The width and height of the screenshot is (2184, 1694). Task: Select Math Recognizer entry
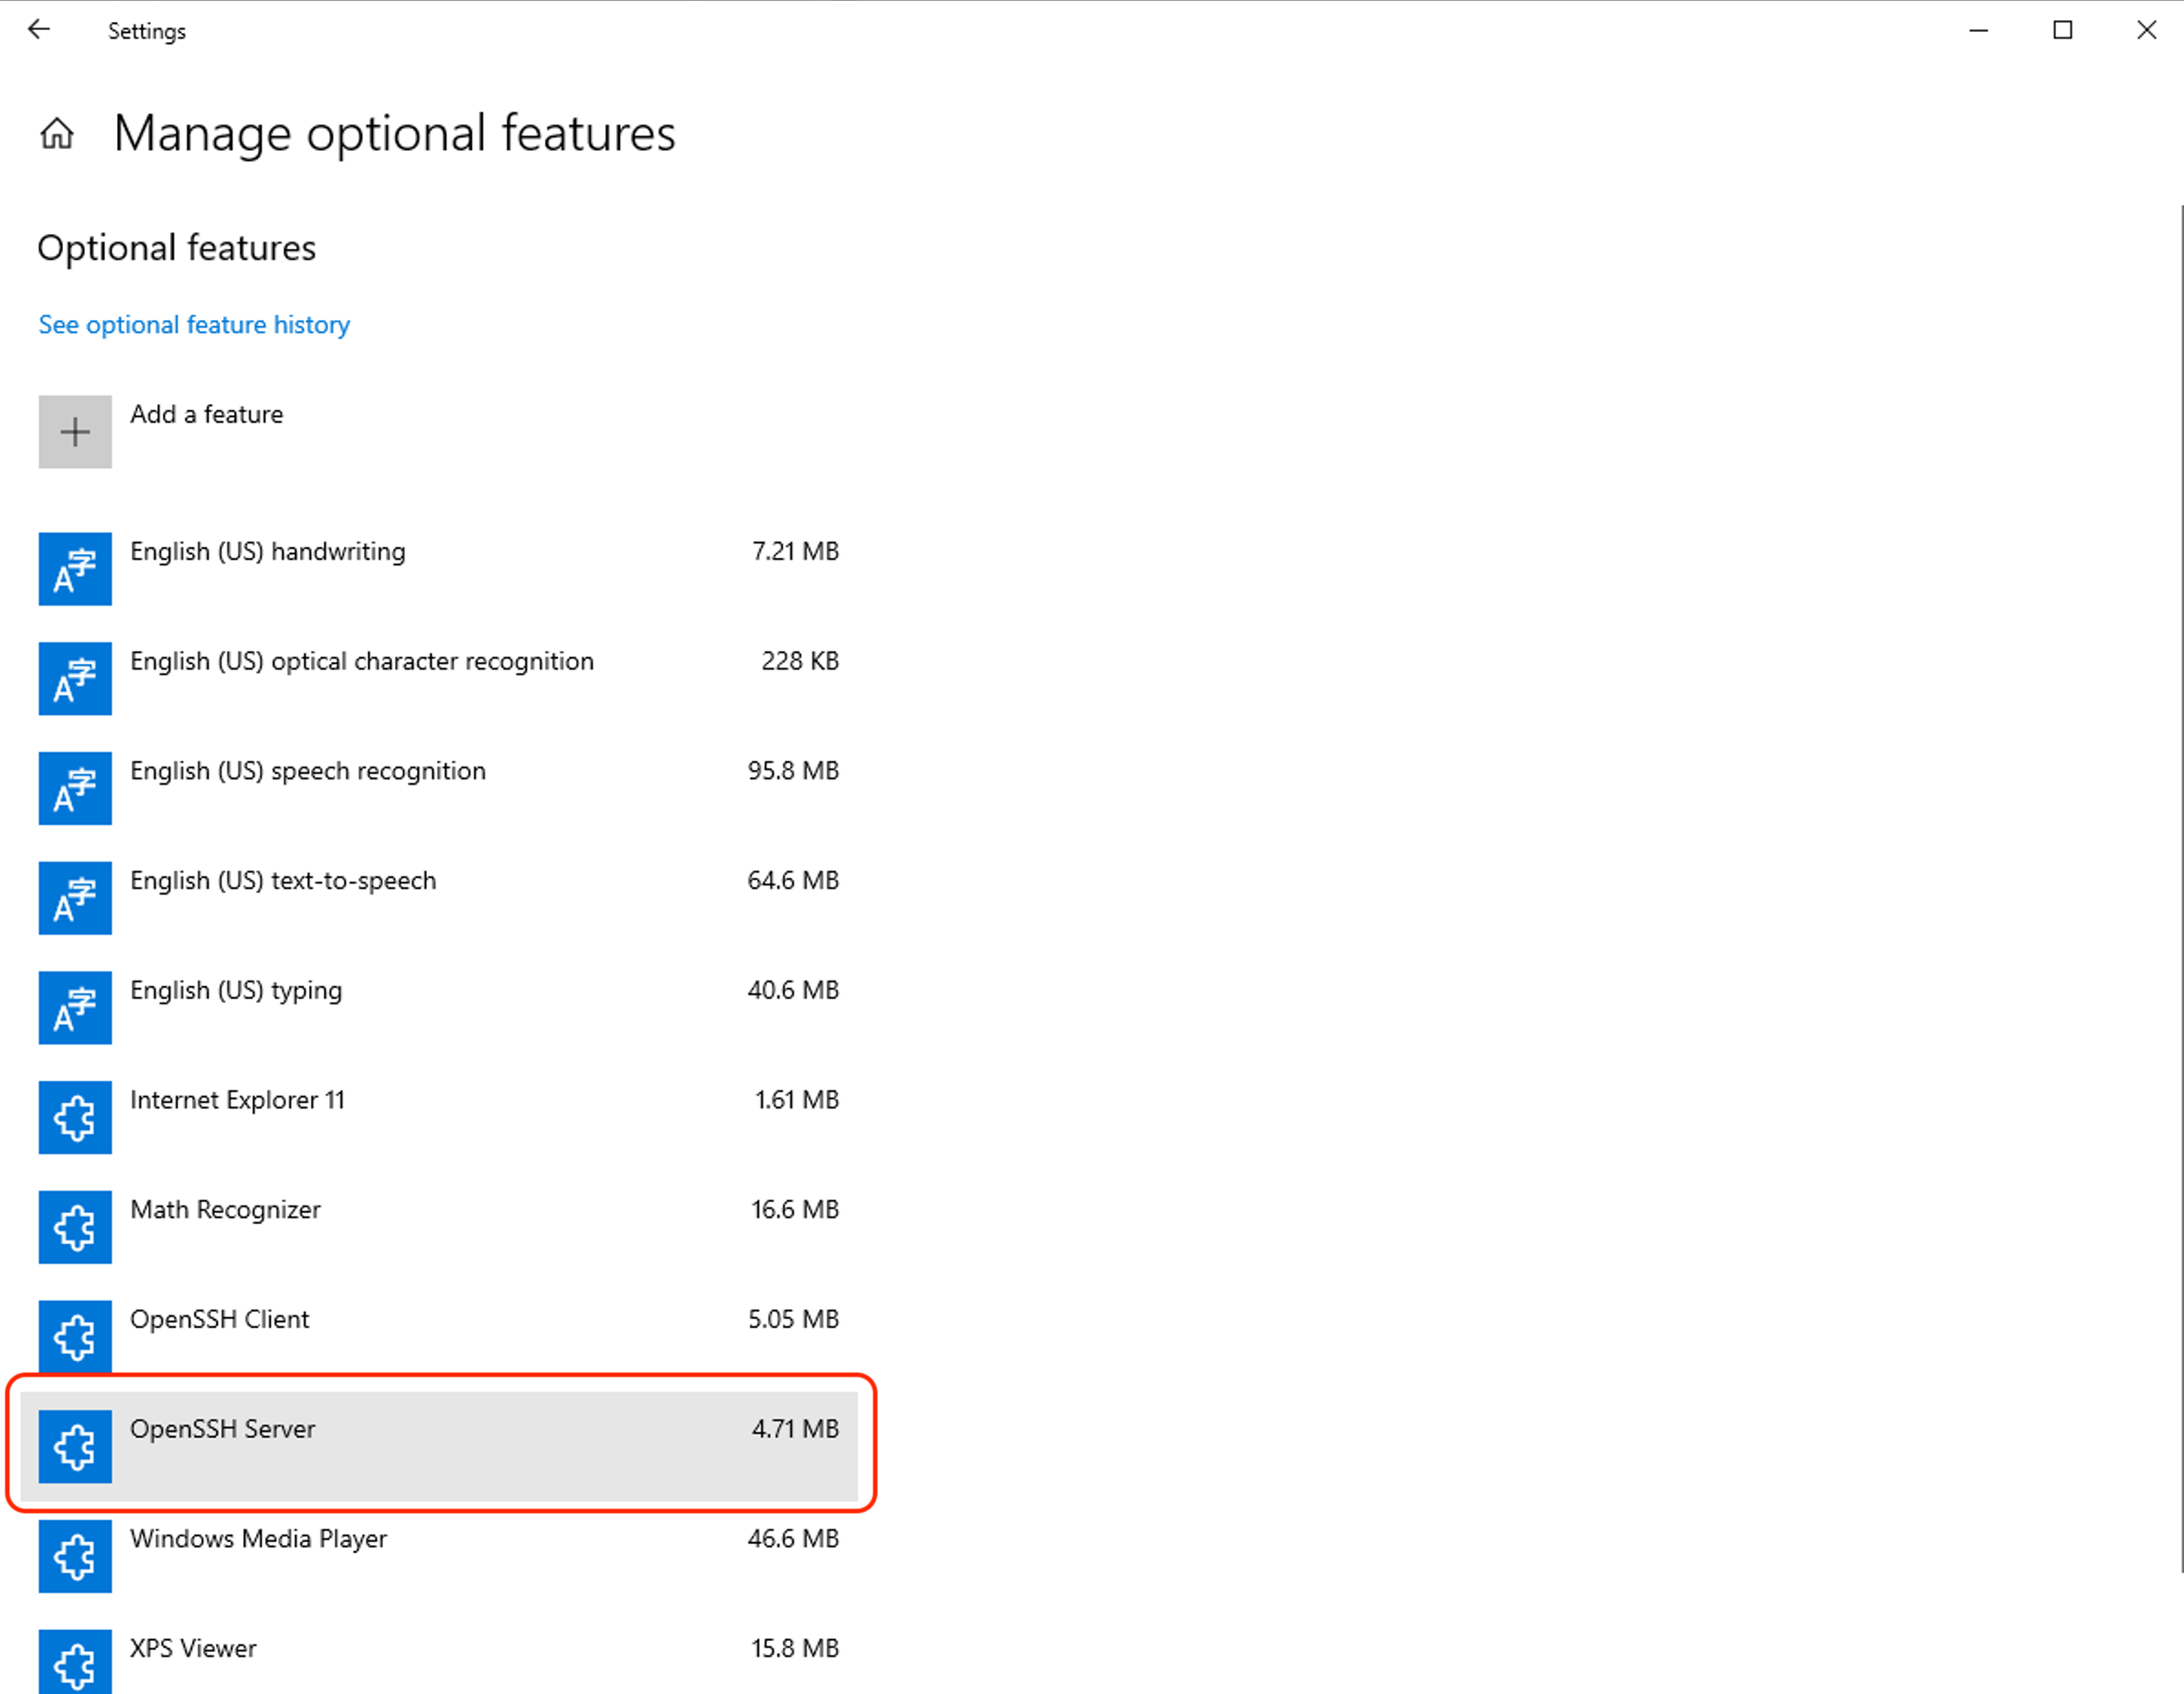(x=439, y=1227)
